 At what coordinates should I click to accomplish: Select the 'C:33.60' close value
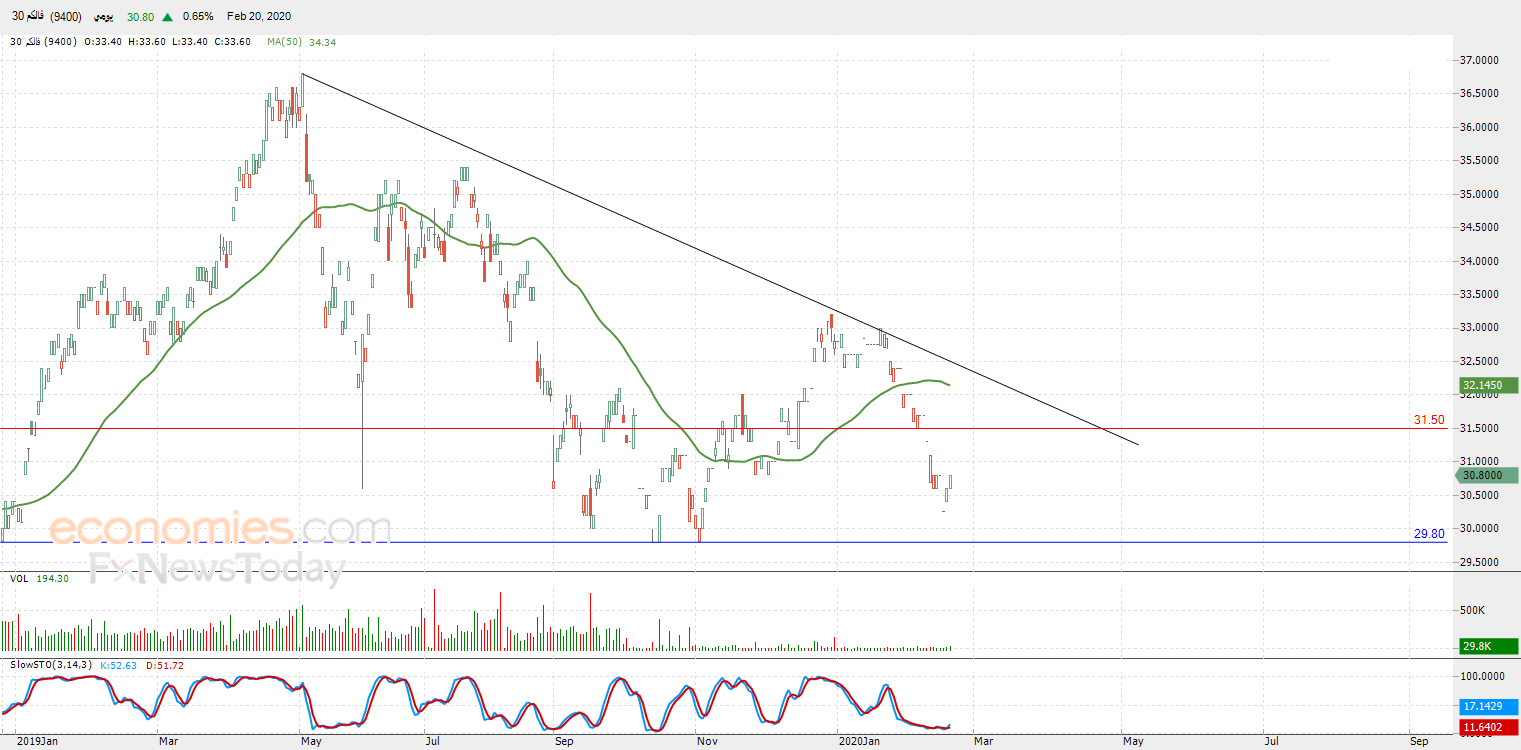click(x=235, y=42)
